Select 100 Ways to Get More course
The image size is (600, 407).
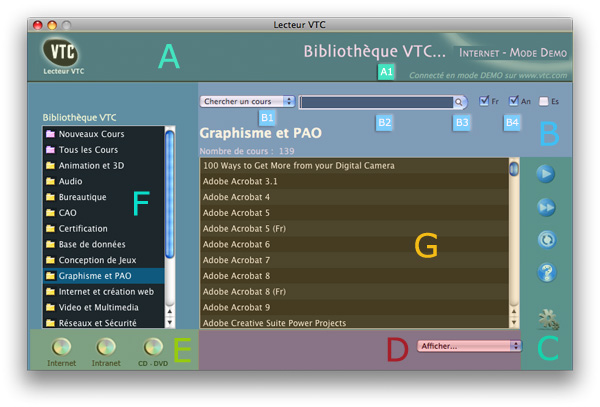pyautogui.click(x=354, y=165)
